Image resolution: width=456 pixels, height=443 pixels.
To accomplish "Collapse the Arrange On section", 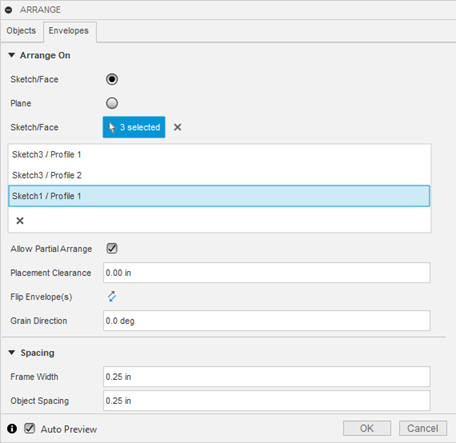I will pyautogui.click(x=12, y=55).
